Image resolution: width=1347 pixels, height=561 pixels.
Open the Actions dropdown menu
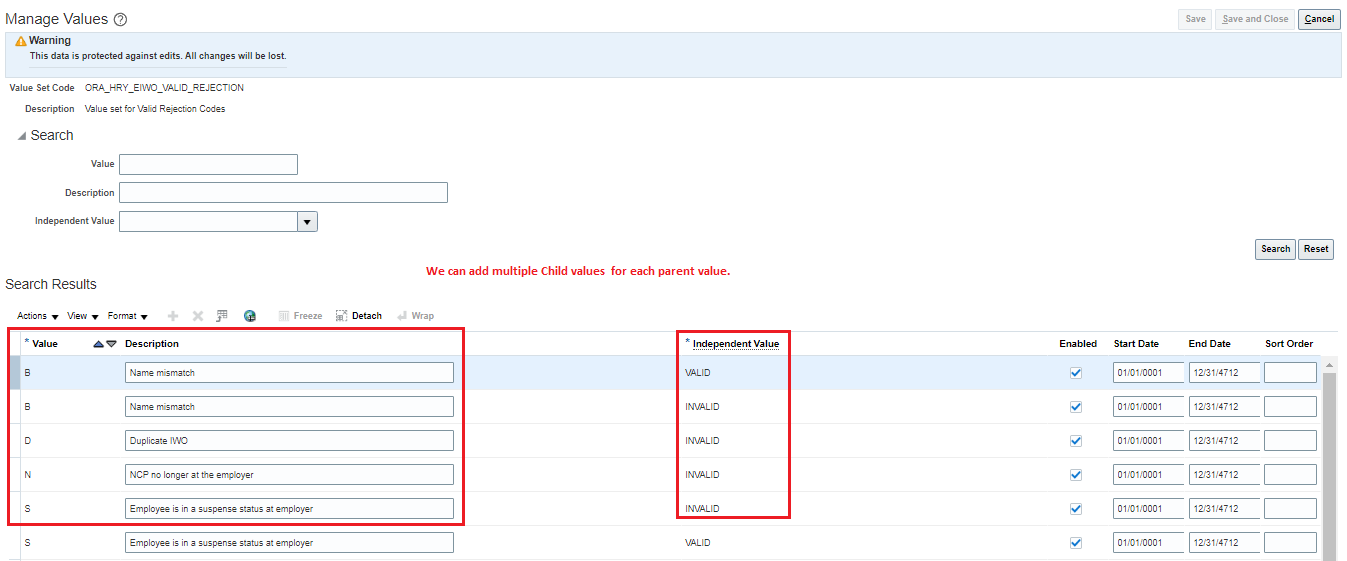pyautogui.click(x=38, y=316)
